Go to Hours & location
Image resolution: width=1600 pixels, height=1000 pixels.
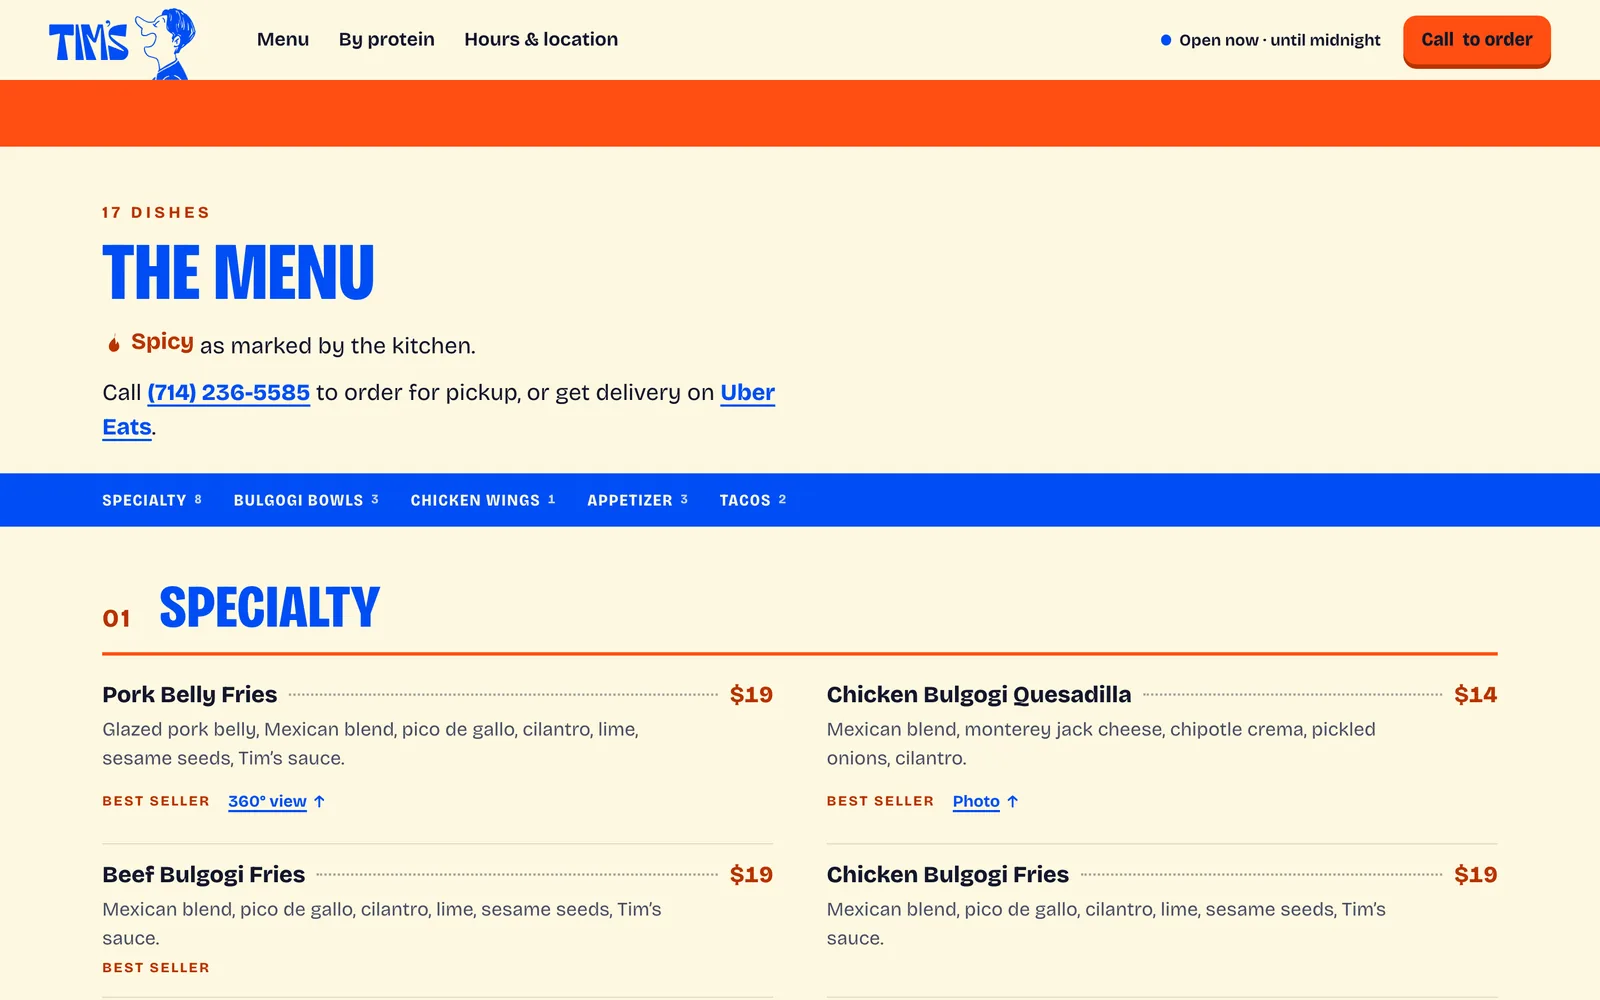pyautogui.click(x=541, y=39)
